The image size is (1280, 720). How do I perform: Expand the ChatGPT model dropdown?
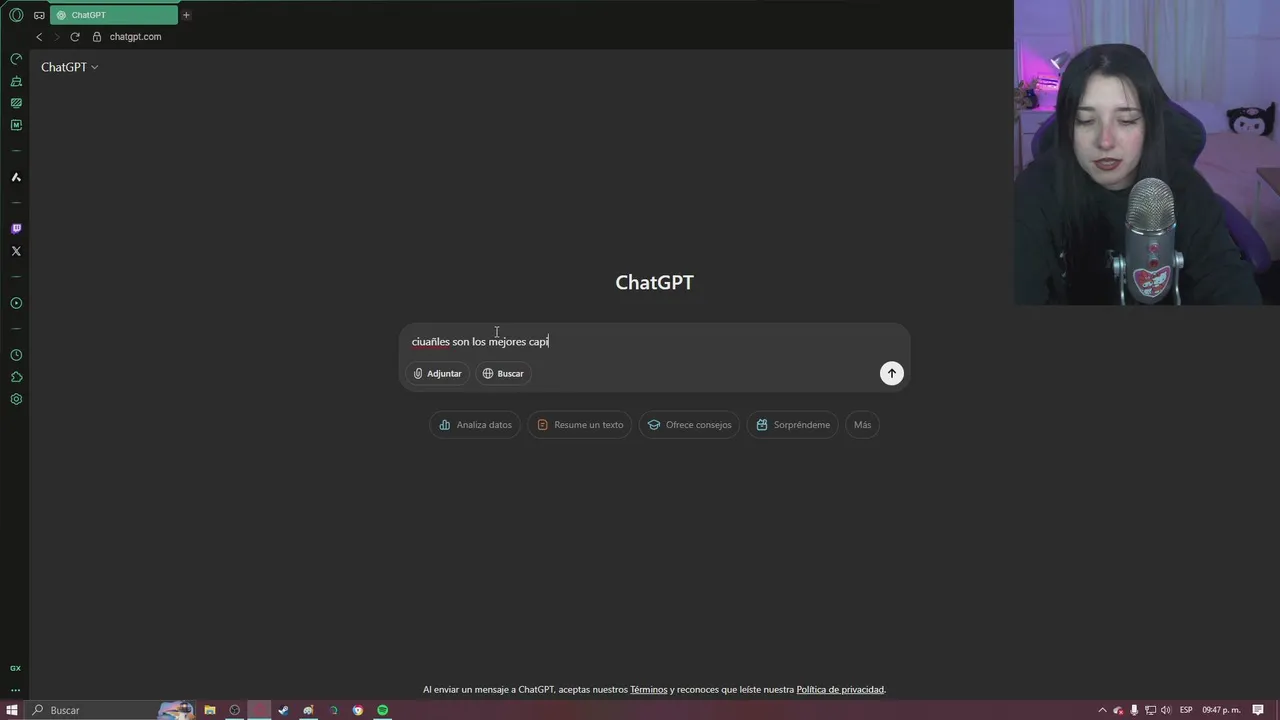point(69,67)
